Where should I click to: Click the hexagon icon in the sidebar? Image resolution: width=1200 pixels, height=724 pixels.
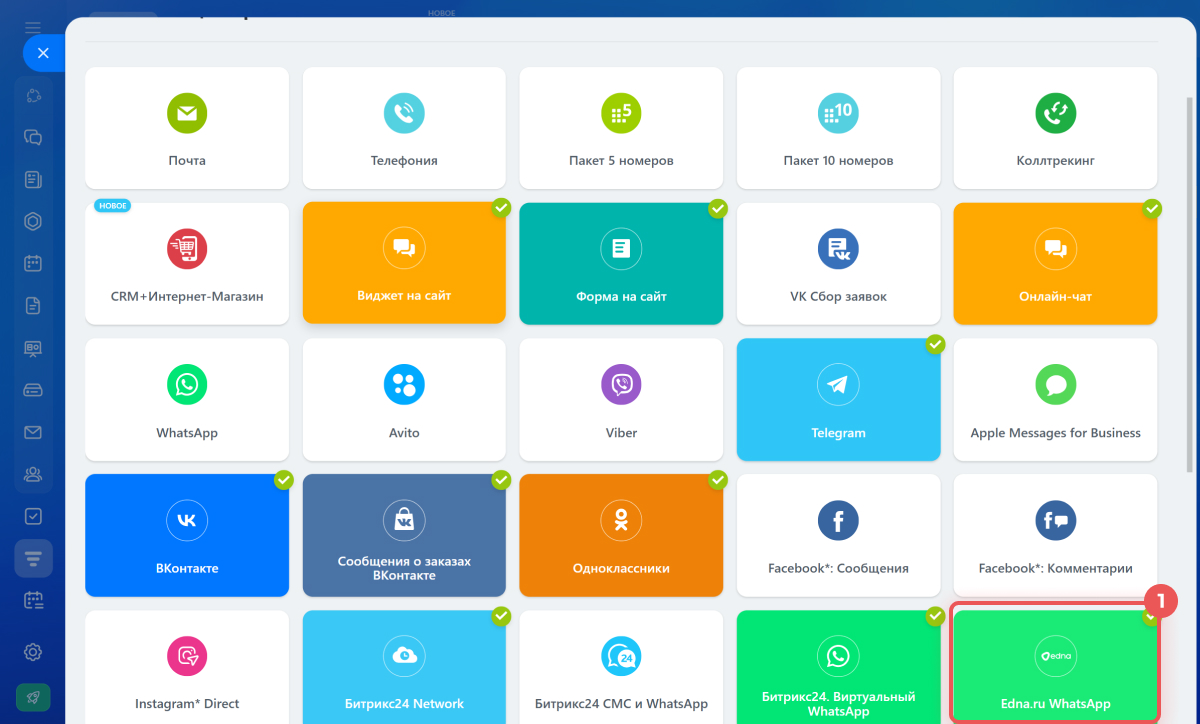point(33,221)
